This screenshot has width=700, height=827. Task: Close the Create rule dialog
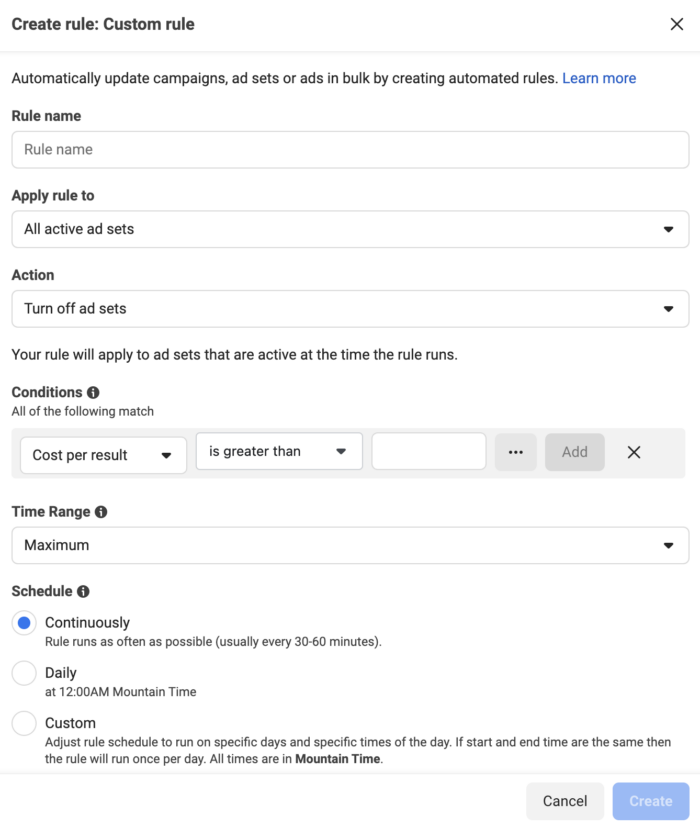677,24
